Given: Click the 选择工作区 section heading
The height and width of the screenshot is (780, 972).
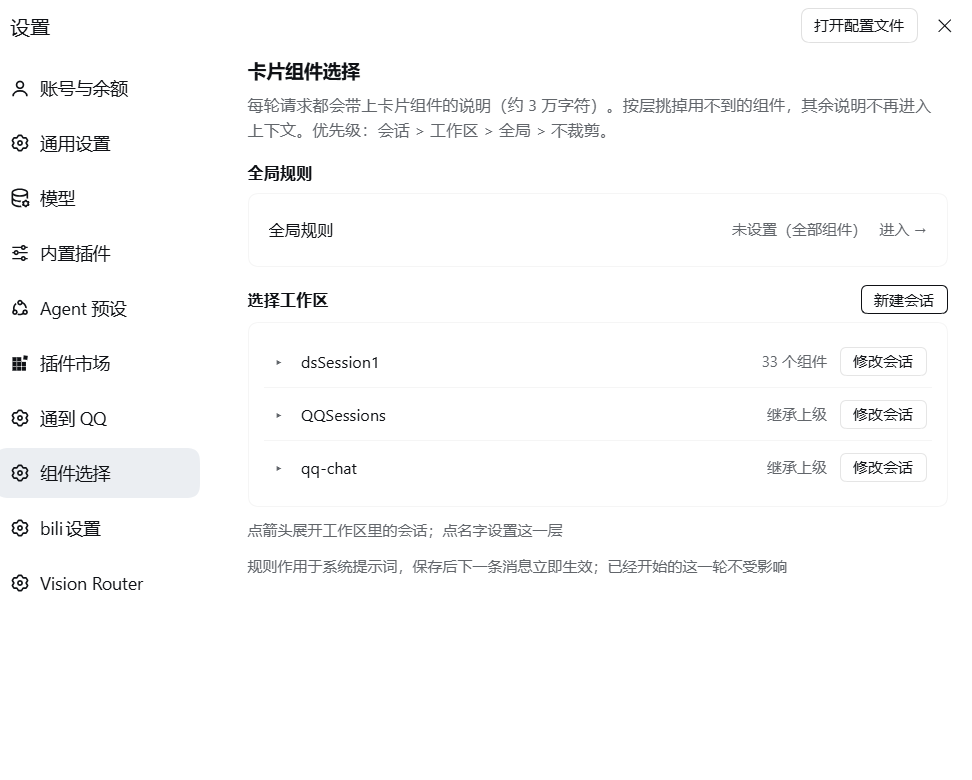Looking at the screenshot, I should (x=288, y=301).
